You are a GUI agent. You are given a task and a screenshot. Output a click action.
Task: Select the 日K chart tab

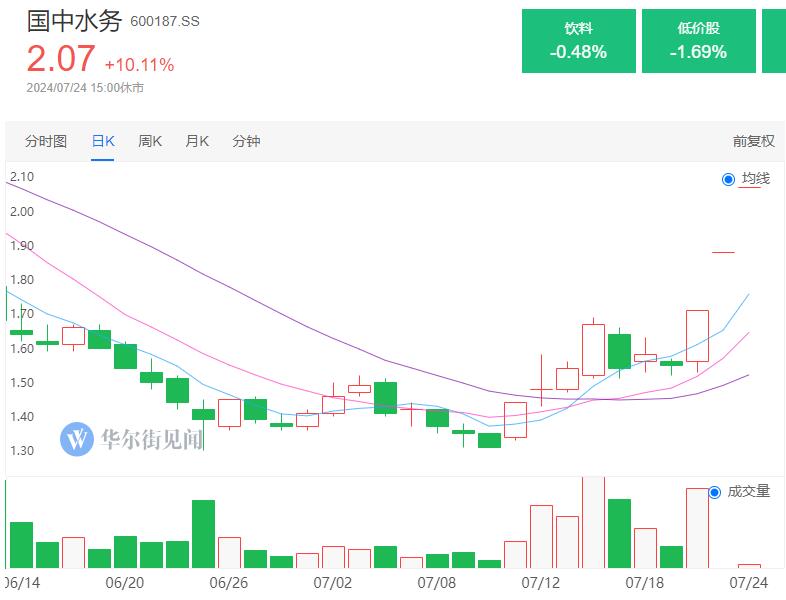[x=103, y=141]
